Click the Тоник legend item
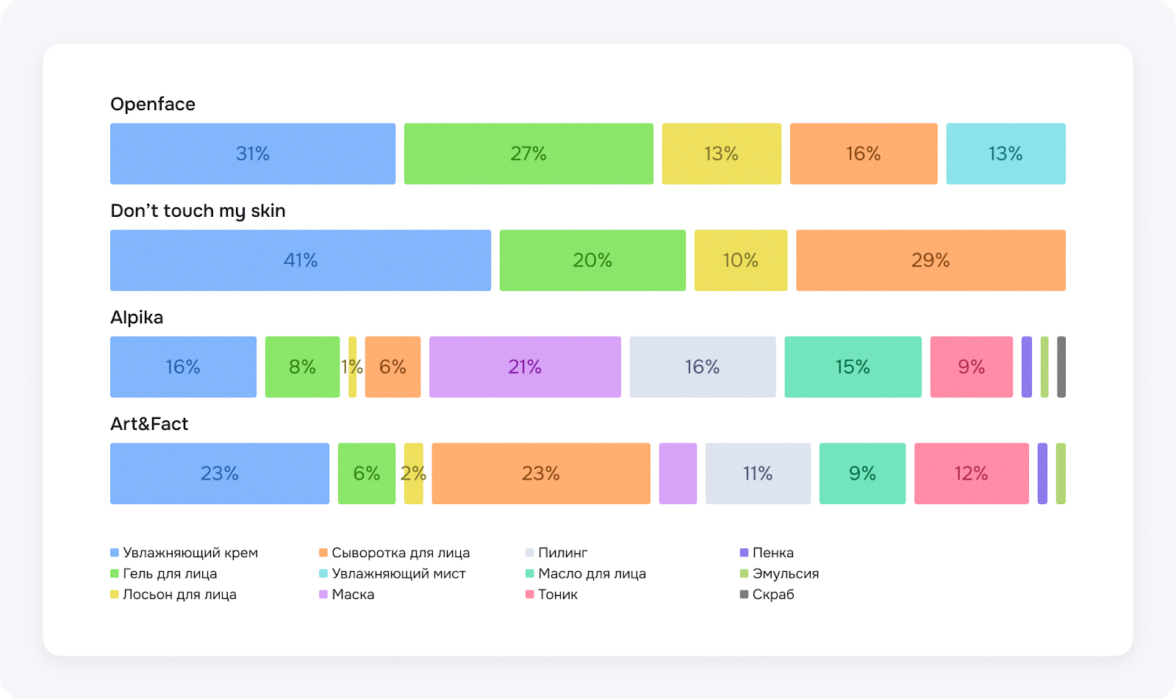The width and height of the screenshot is (1176, 699). click(x=557, y=595)
